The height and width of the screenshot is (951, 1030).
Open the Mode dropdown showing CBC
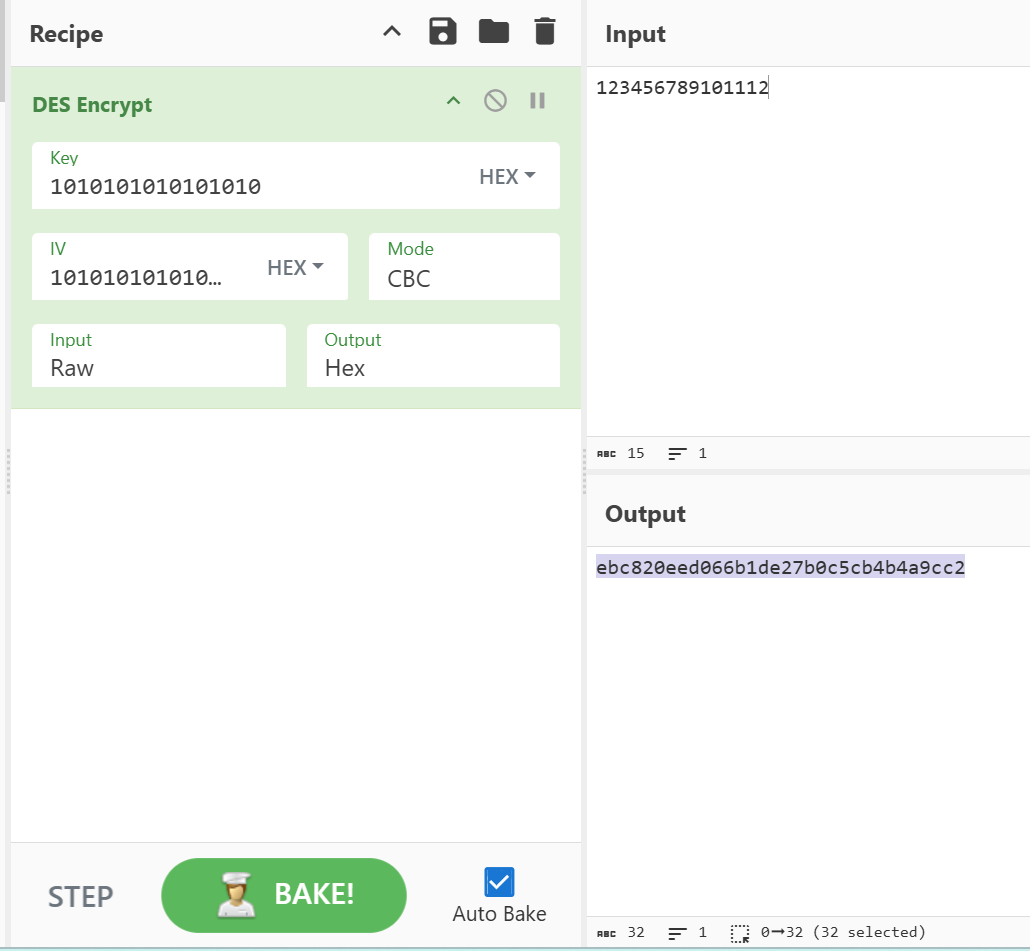tap(464, 267)
